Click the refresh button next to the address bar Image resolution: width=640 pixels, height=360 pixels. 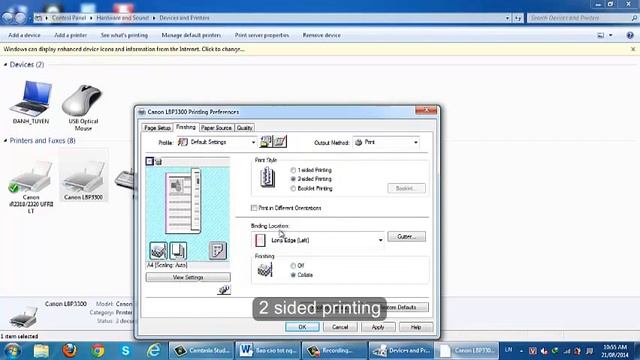pos(518,18)
